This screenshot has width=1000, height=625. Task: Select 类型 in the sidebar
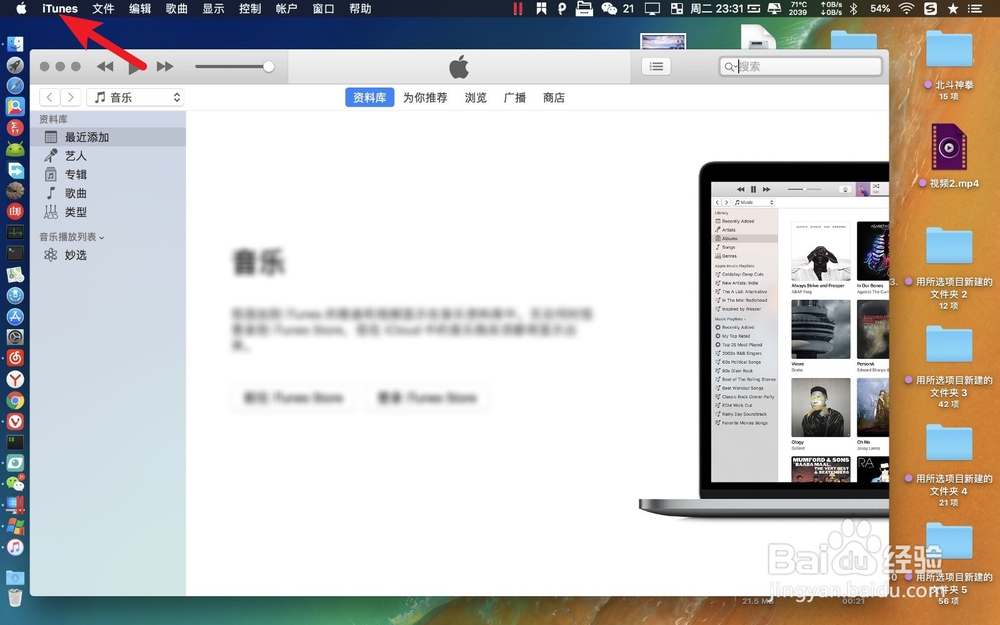pos(108,212)
